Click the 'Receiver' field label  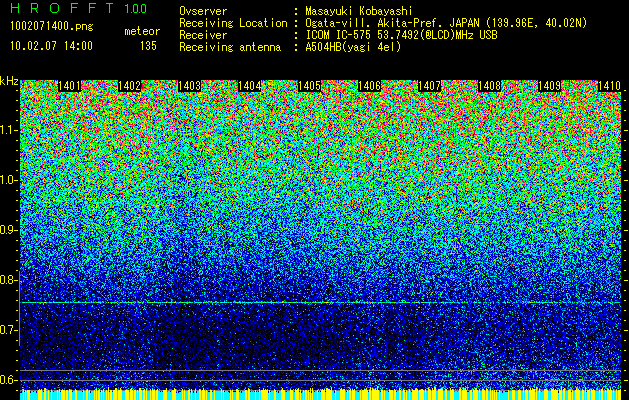[x=203, y=35]
